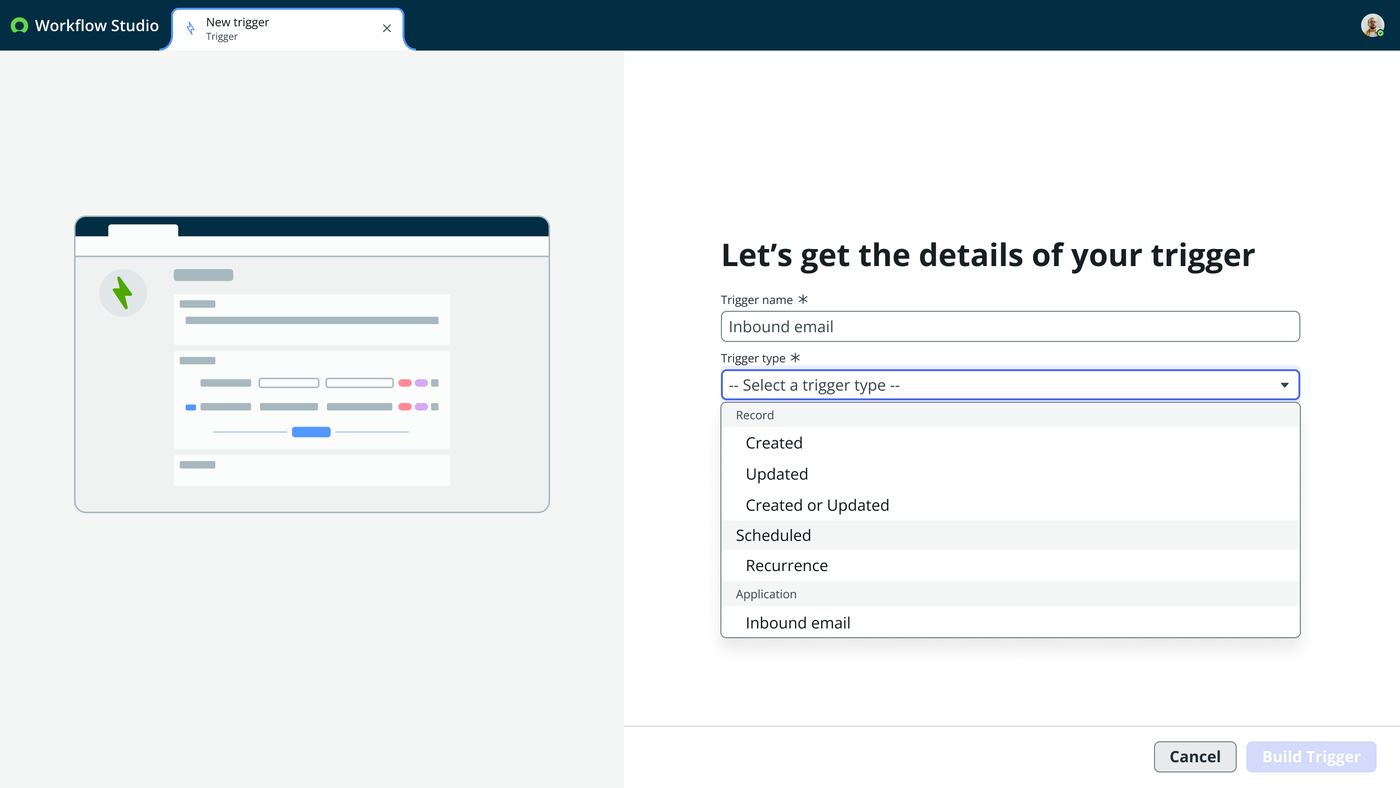Select the Created trigger option
The image size is (1400, 788).
1010,443
